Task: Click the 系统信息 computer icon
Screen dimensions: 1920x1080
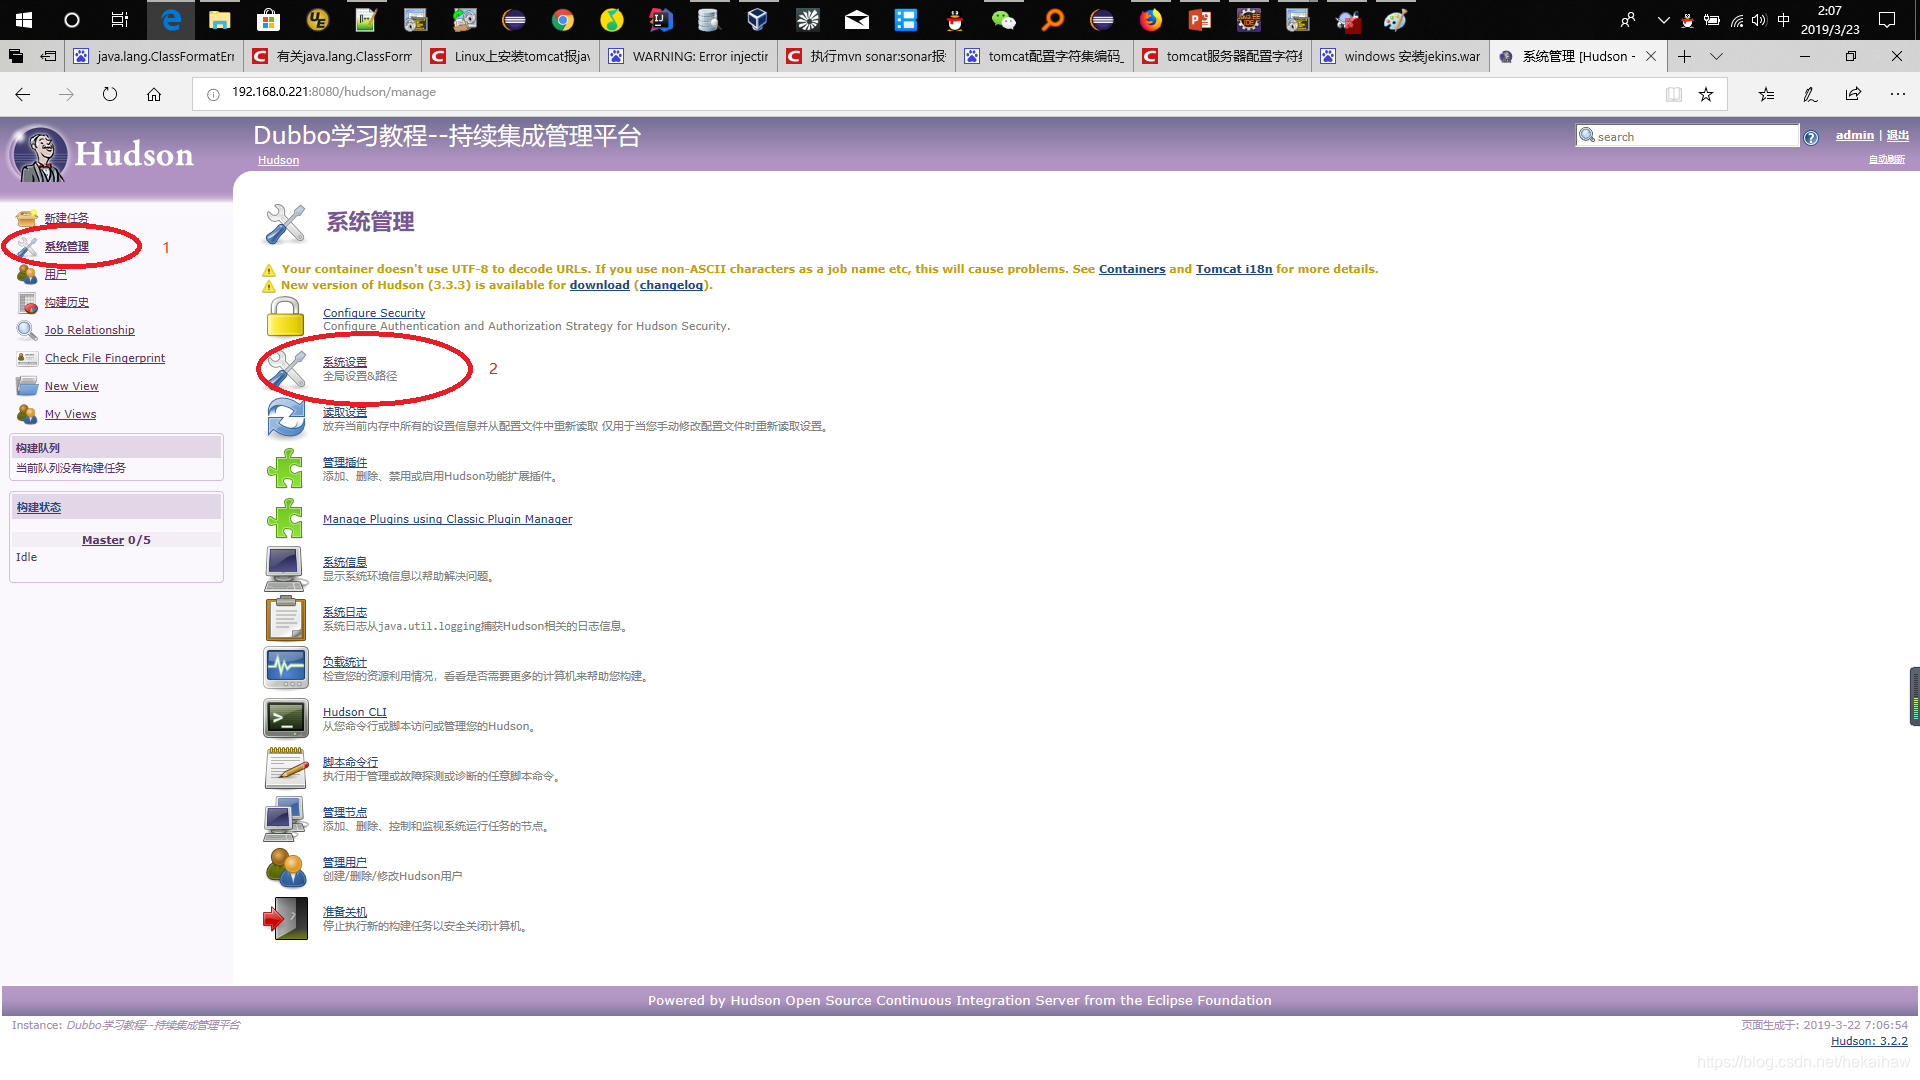Action: point(285,568)
